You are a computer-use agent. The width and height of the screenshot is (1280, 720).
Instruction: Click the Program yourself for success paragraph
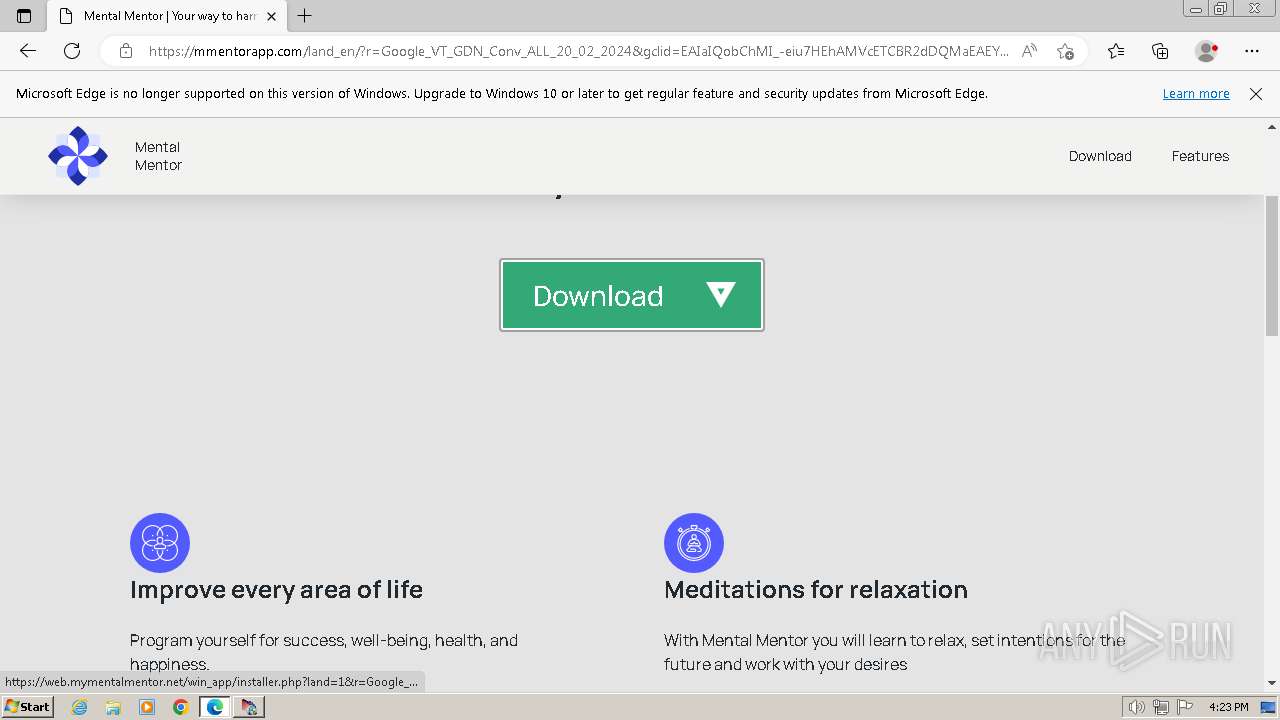(x=324, y=652)
